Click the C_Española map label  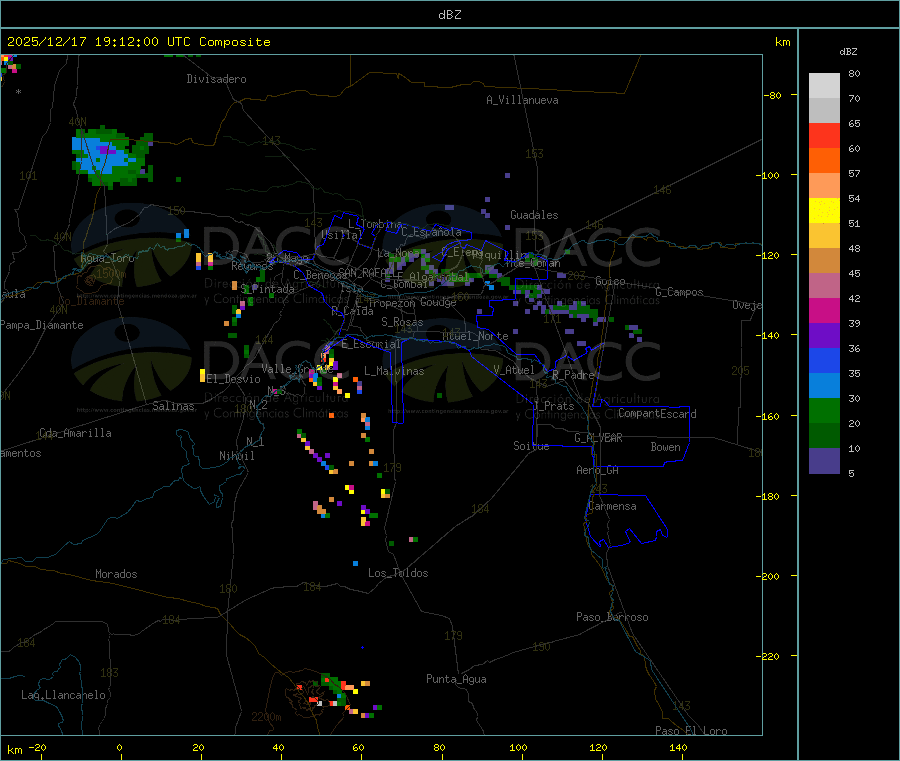tap(431, 232)
